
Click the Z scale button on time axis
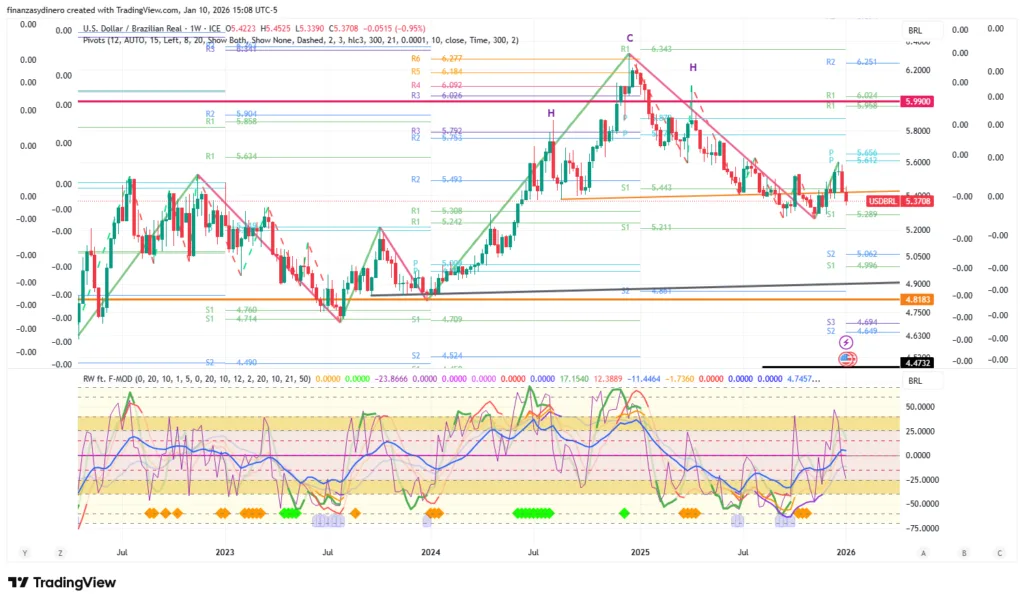(x=60, y=552)
